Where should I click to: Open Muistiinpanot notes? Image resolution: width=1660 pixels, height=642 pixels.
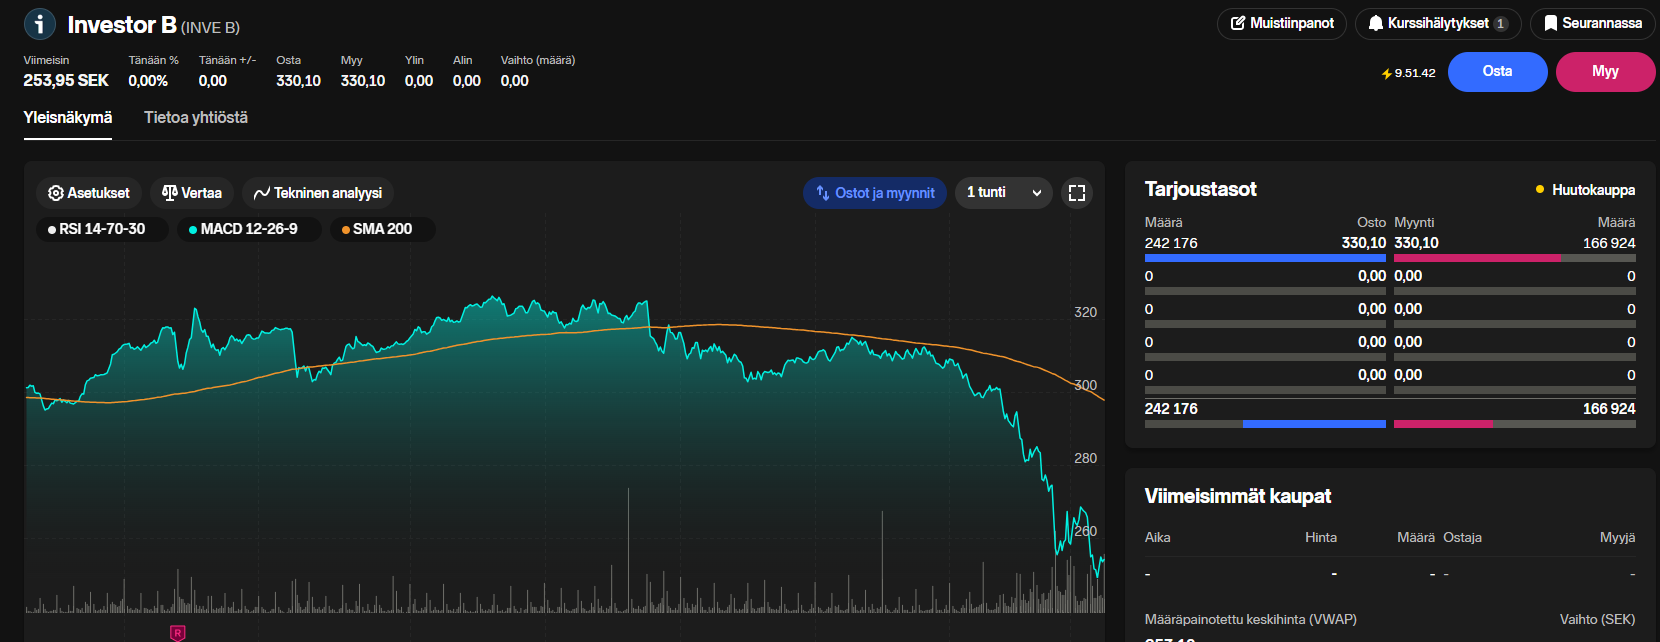pyautogui.click(x=1282, y=23)
